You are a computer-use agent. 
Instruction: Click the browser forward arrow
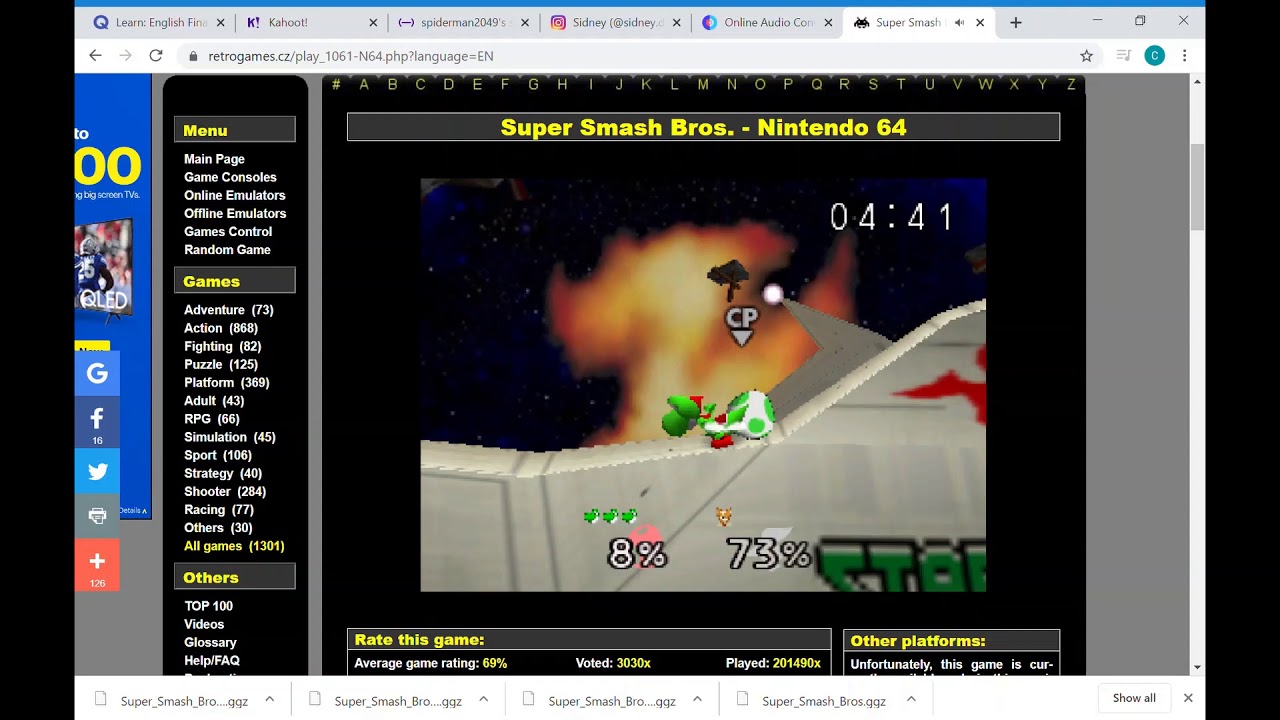125,56
